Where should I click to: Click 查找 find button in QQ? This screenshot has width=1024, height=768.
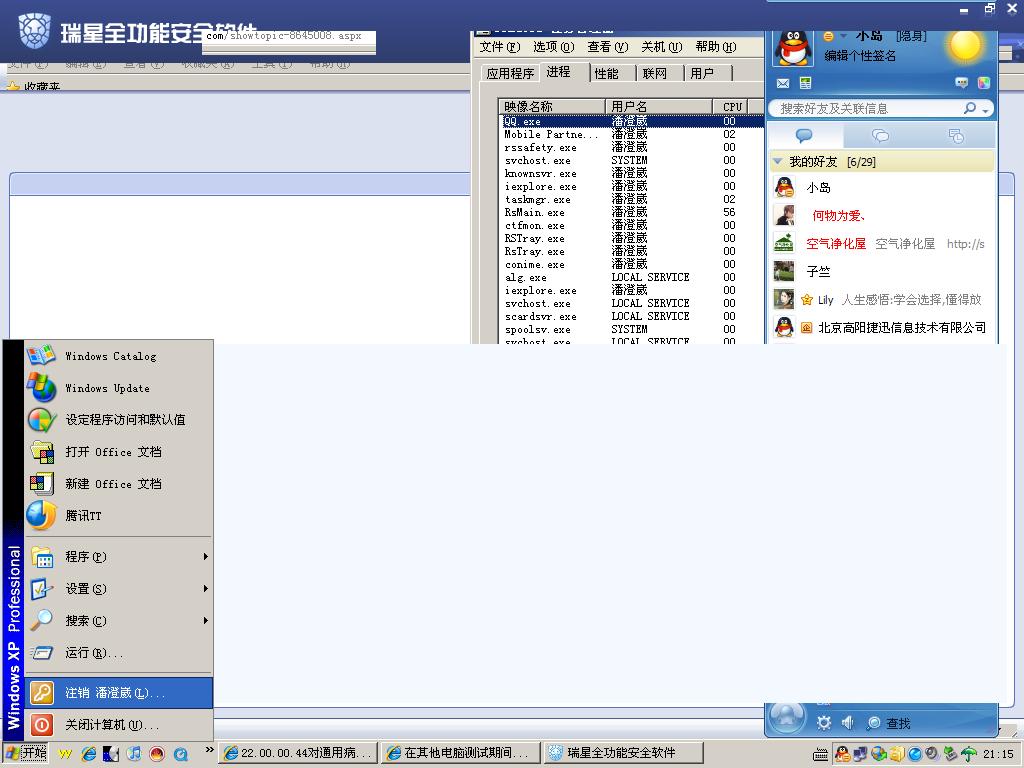pos(888,723)
